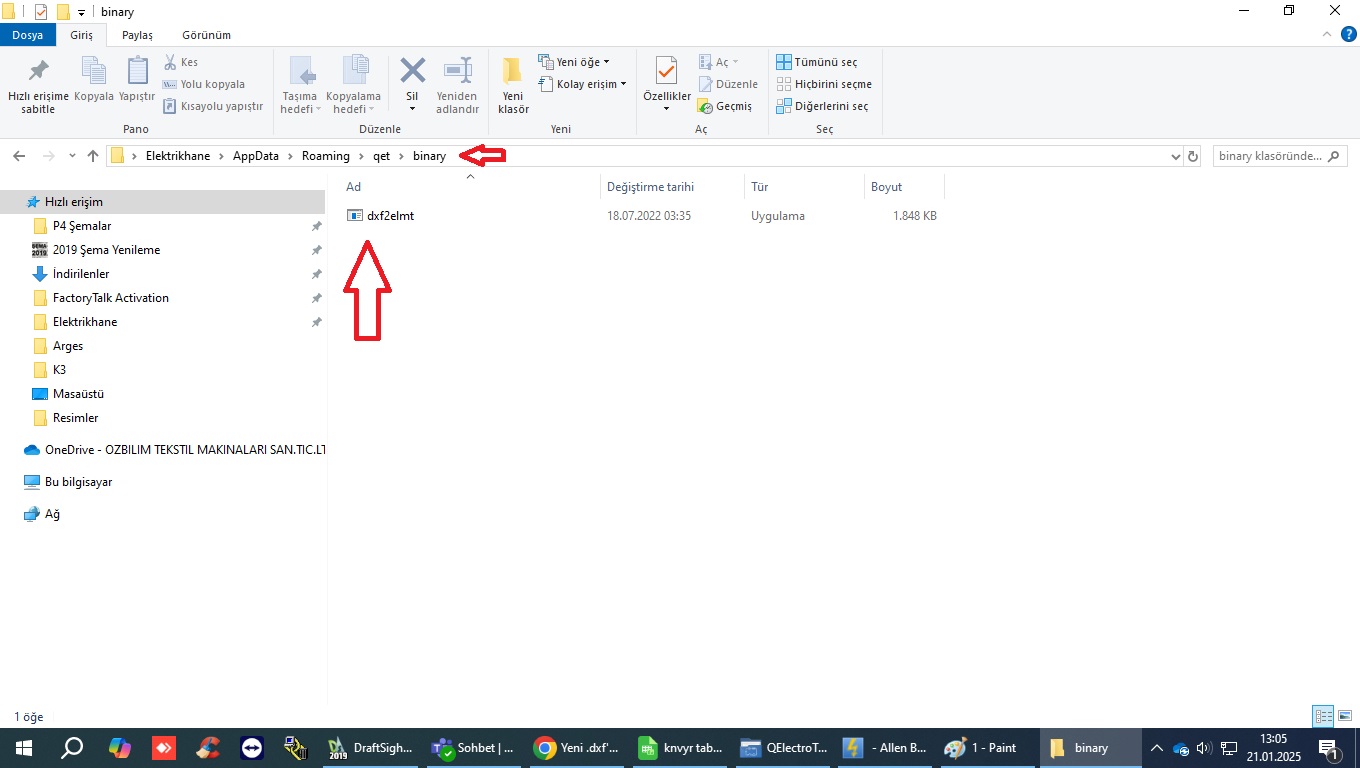The height and width of the screenshot is (768, 1360).
Task: Expand the Yeni öğe dropdown
Action: [574, 62]
